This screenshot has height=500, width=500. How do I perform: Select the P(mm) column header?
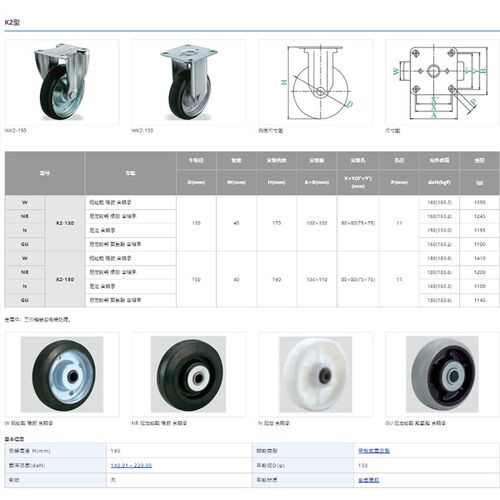399,182
